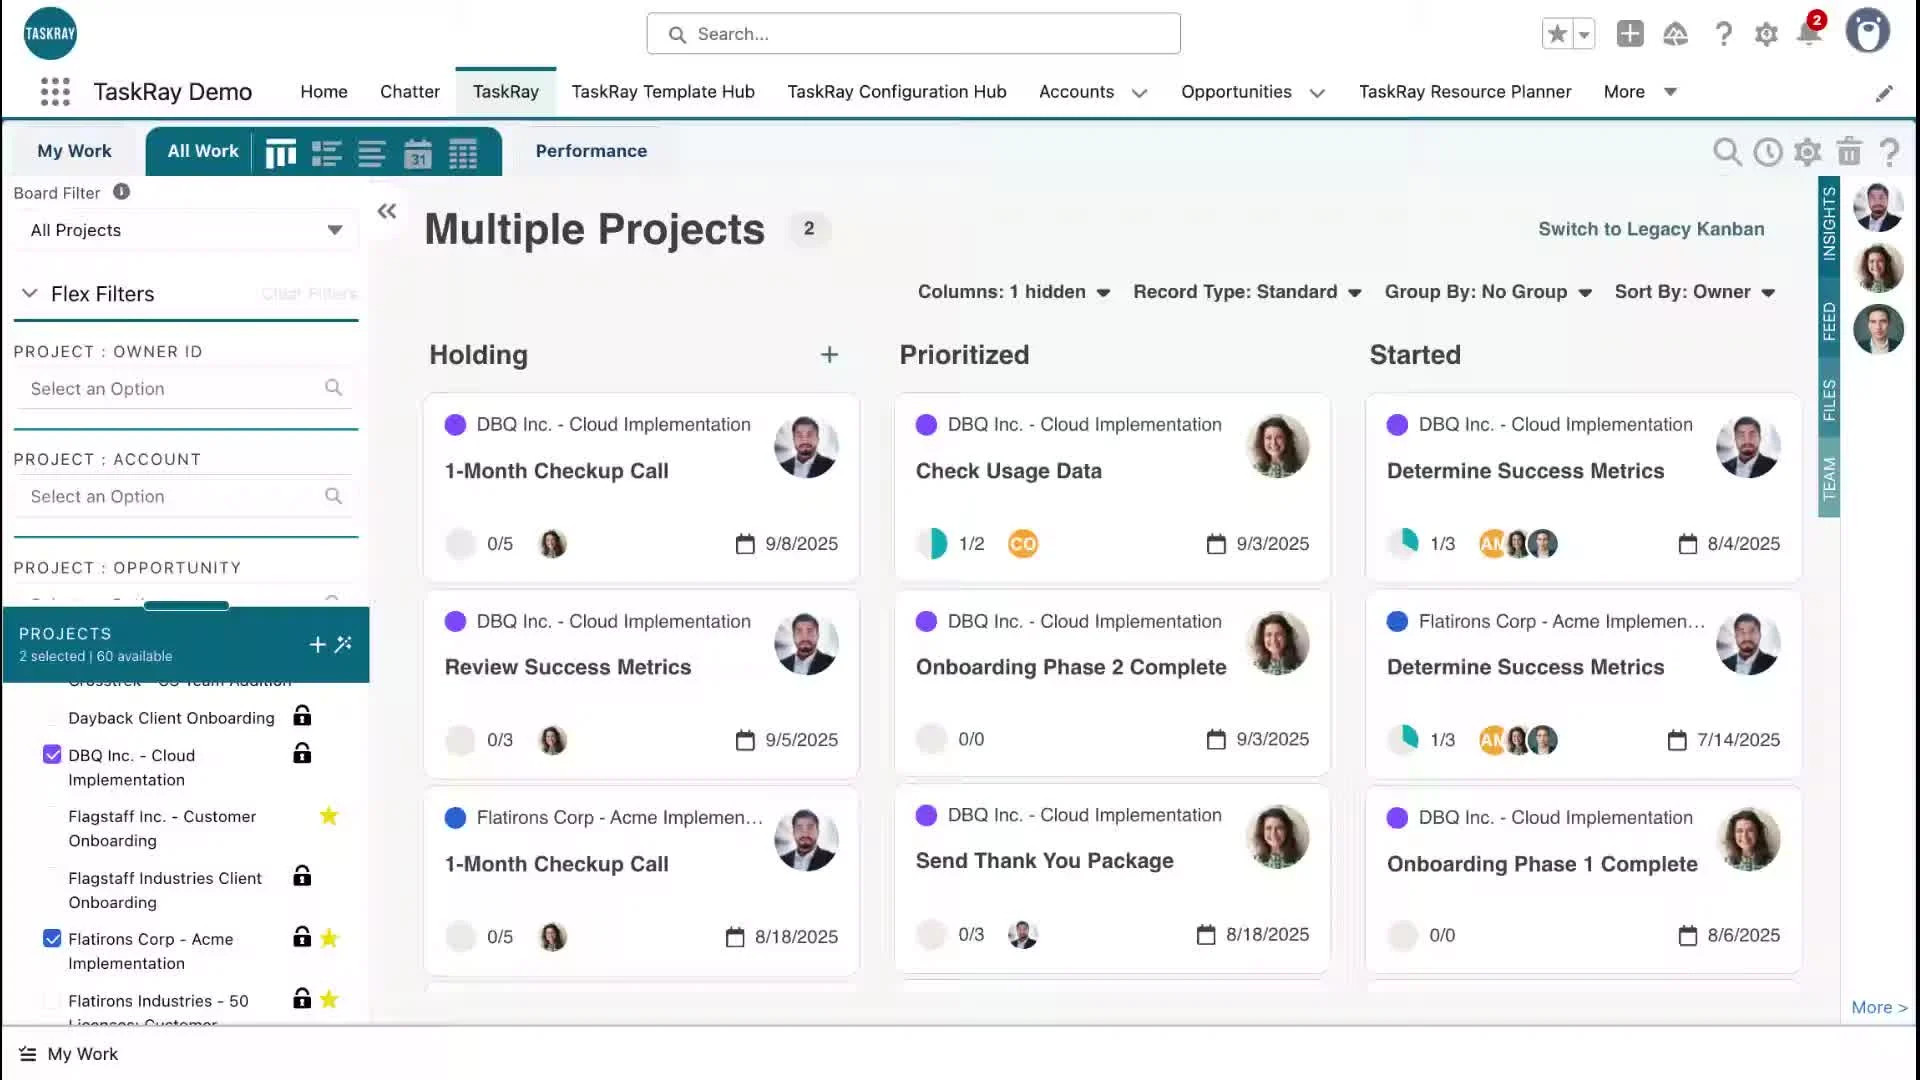Check the Dayback Client Onboarding project

[52, 718]
